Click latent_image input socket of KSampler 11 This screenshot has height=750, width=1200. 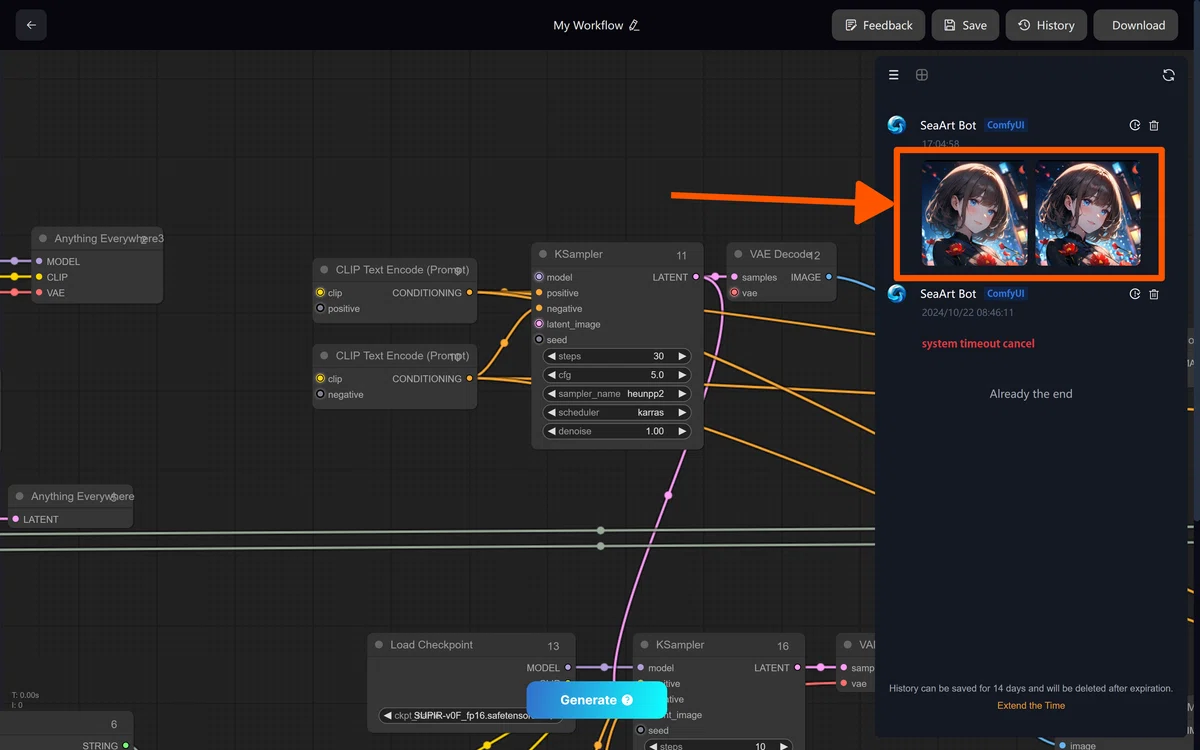(x=539, y=324)
